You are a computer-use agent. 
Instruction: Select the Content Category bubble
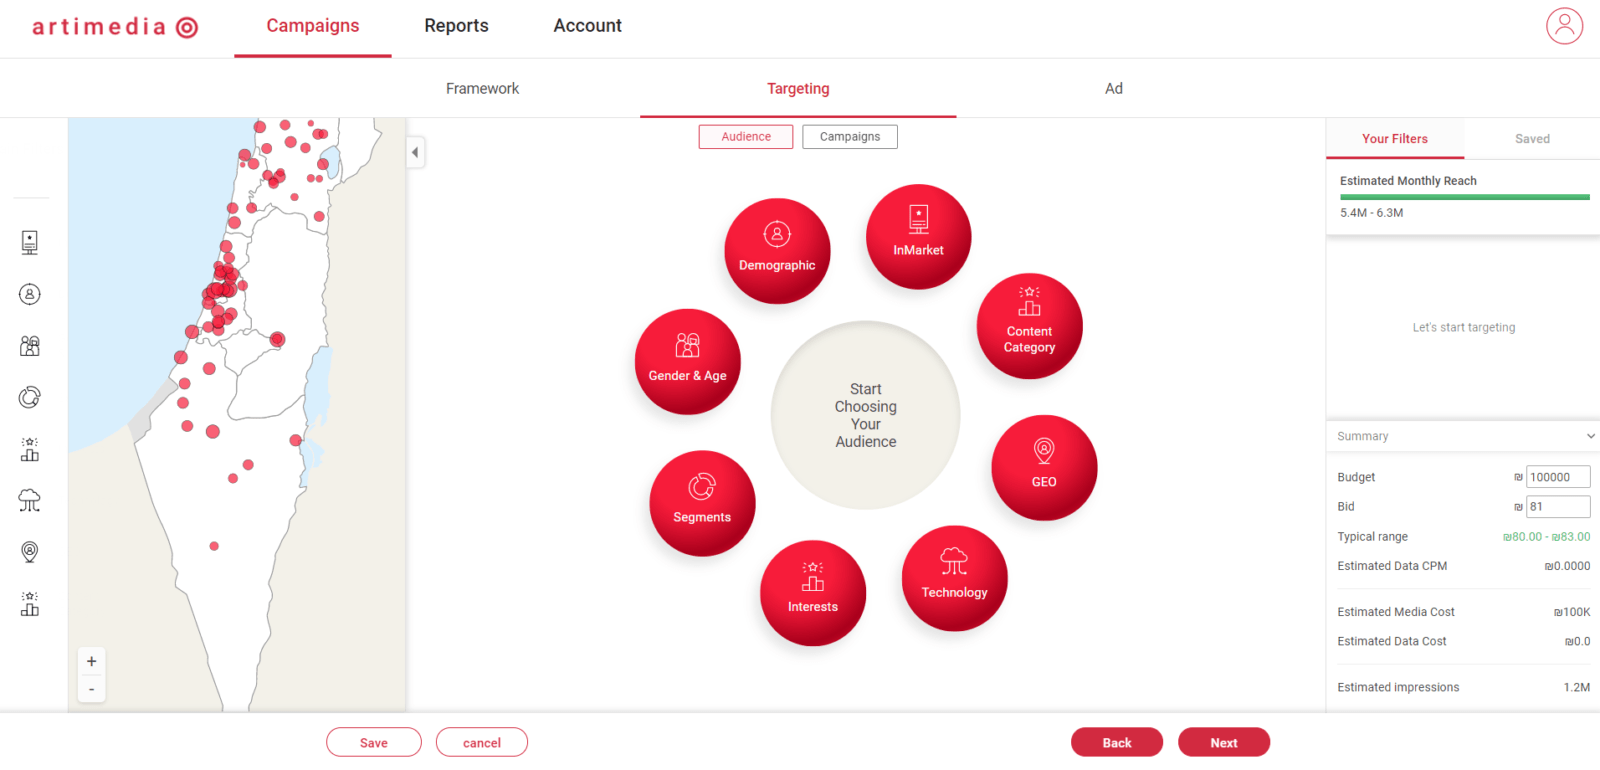1029,326
